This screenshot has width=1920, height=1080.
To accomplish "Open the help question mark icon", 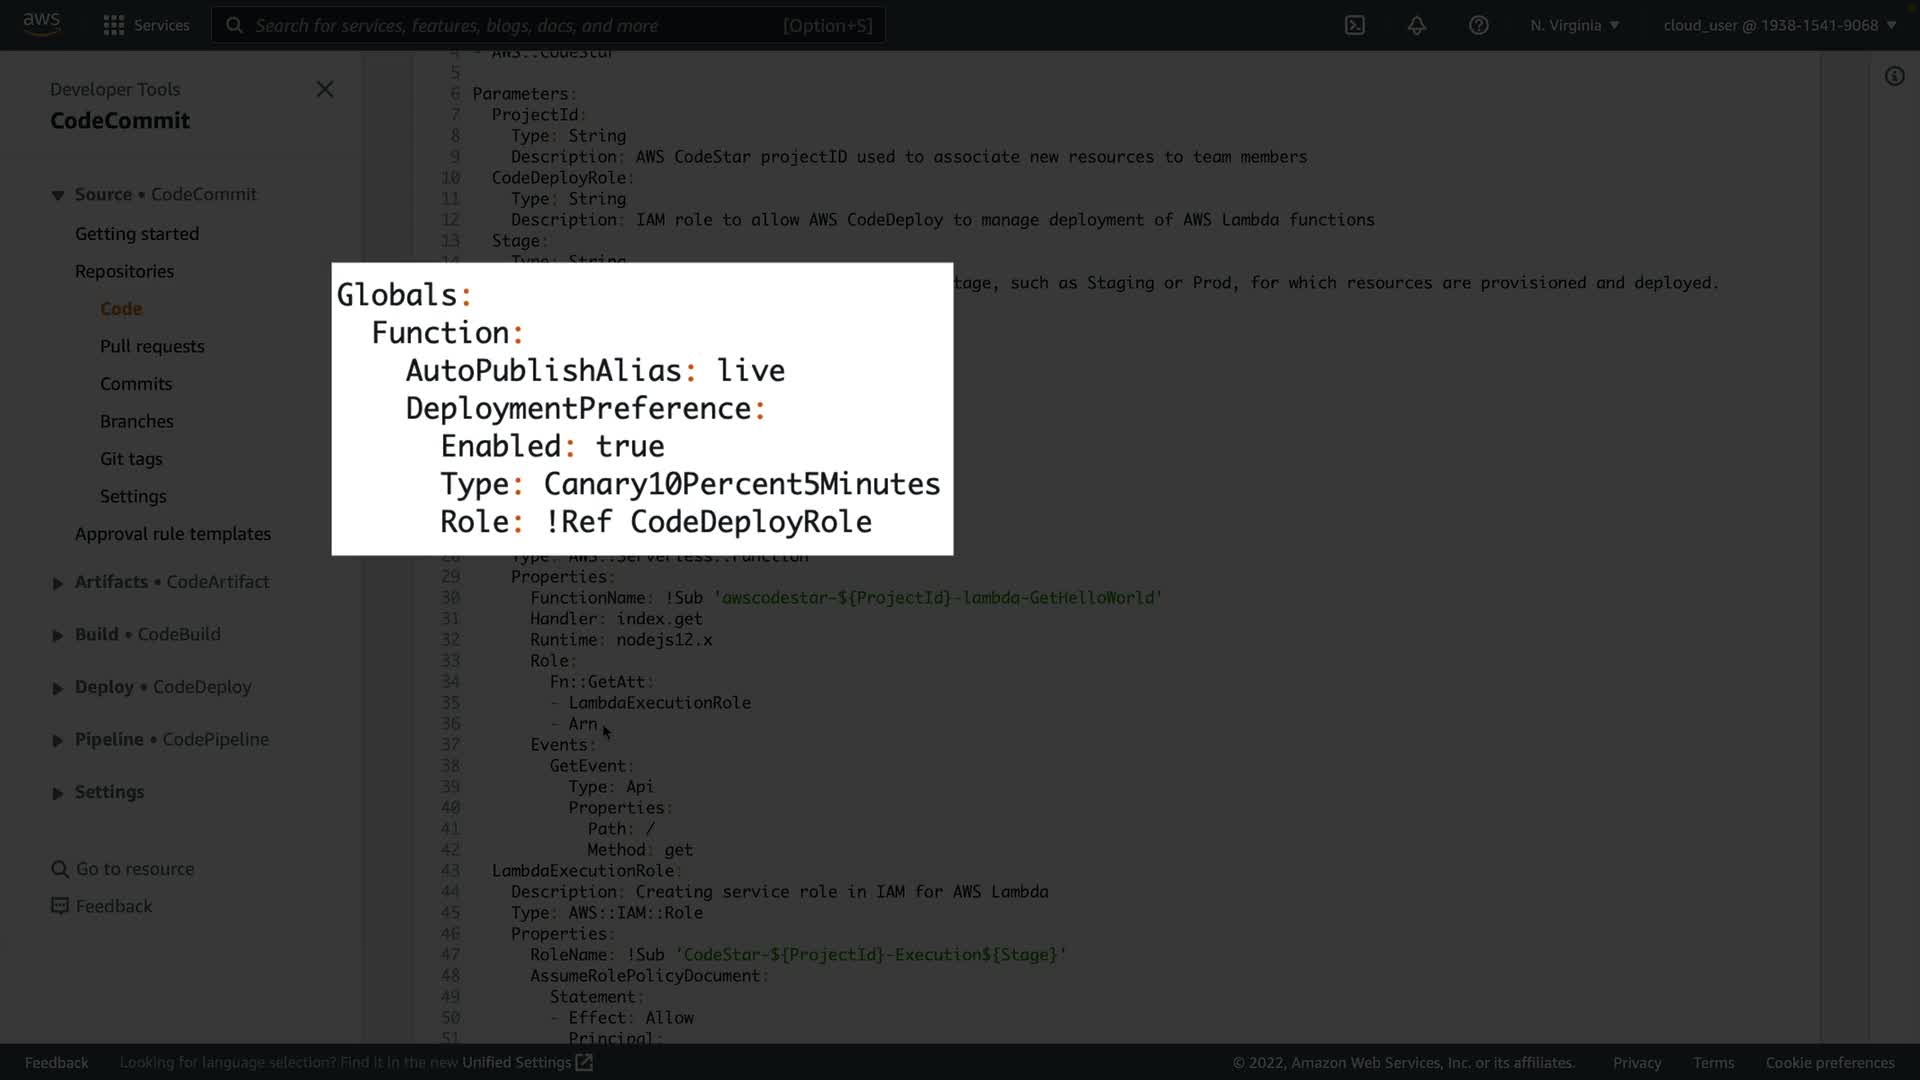I will click(1478, 25).
